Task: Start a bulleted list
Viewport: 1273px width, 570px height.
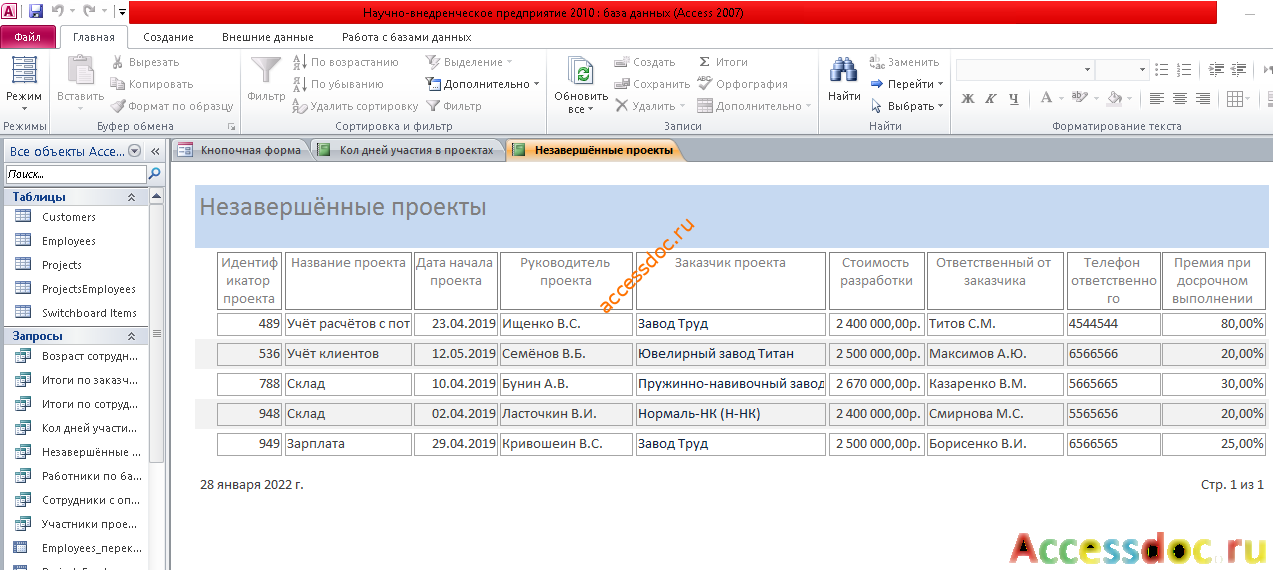Action: pyautogui.click(x=1161, y=69)
